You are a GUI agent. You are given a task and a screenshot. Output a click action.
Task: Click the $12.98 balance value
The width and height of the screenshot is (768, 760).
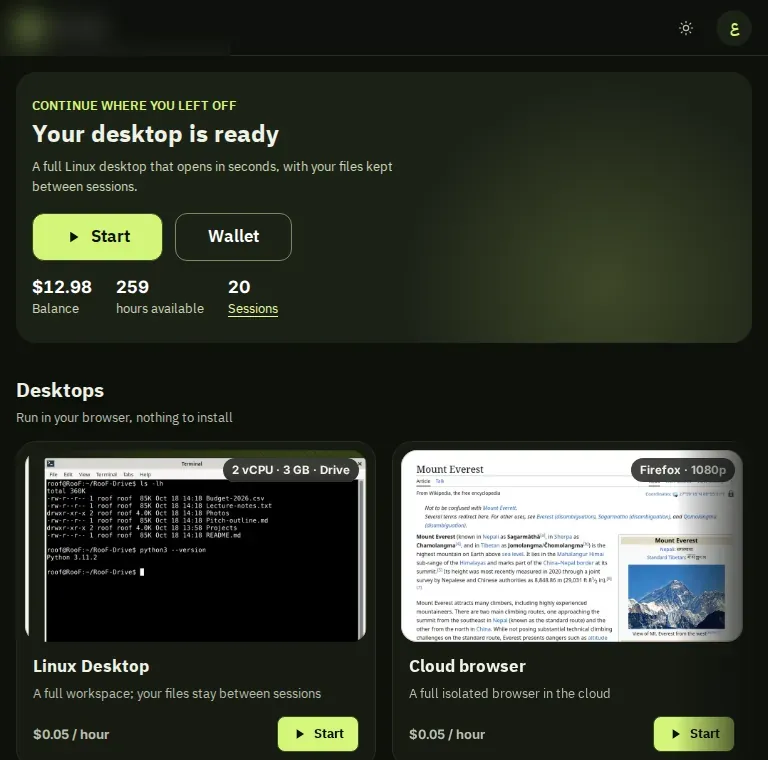(x=62, y=287)
